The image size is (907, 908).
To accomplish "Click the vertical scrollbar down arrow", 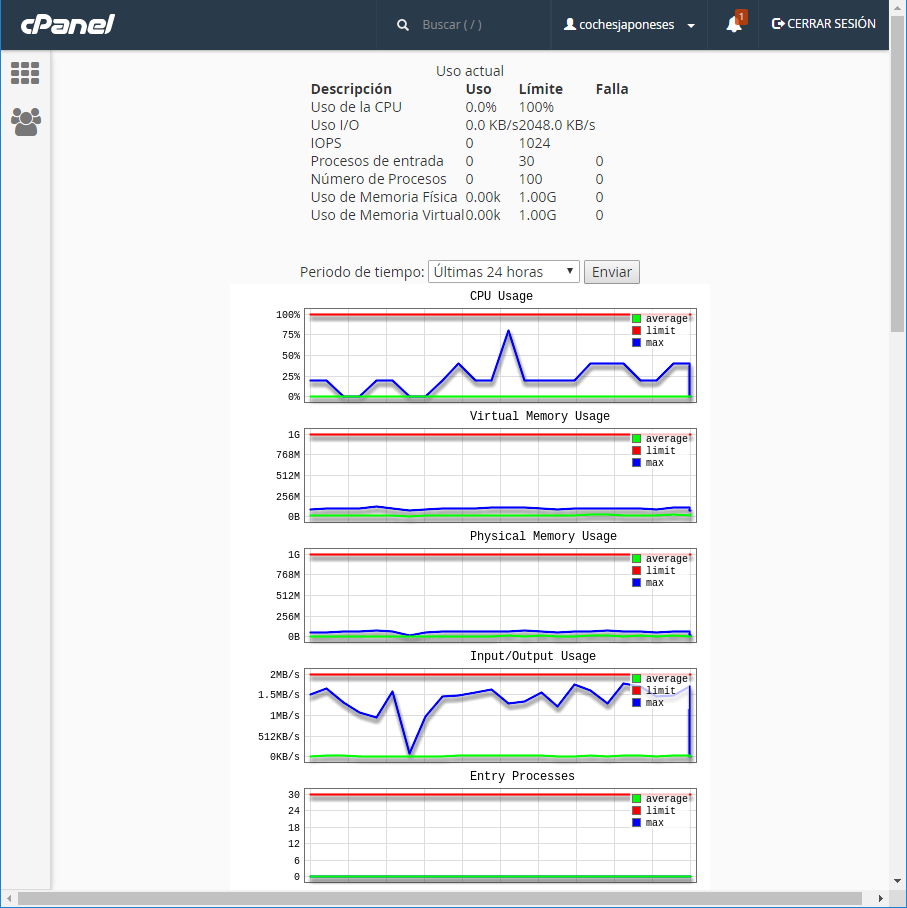I will point(897,881).
